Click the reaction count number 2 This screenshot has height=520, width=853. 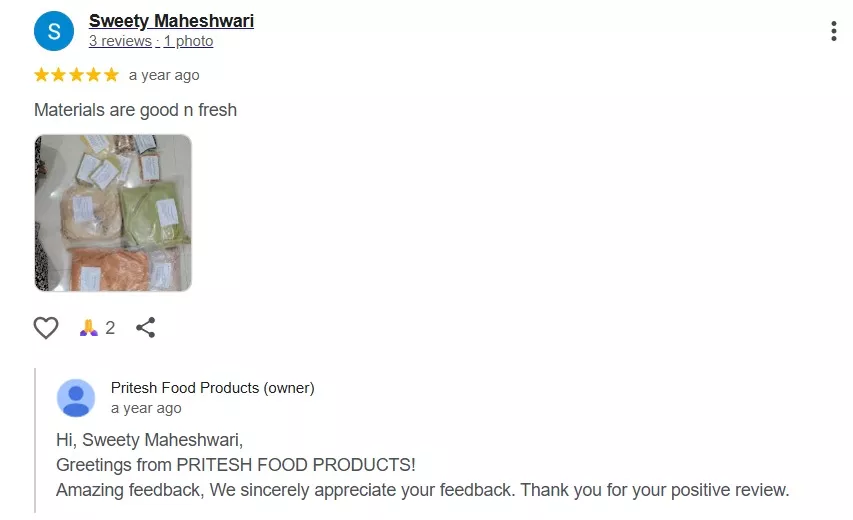click(110, 328)
